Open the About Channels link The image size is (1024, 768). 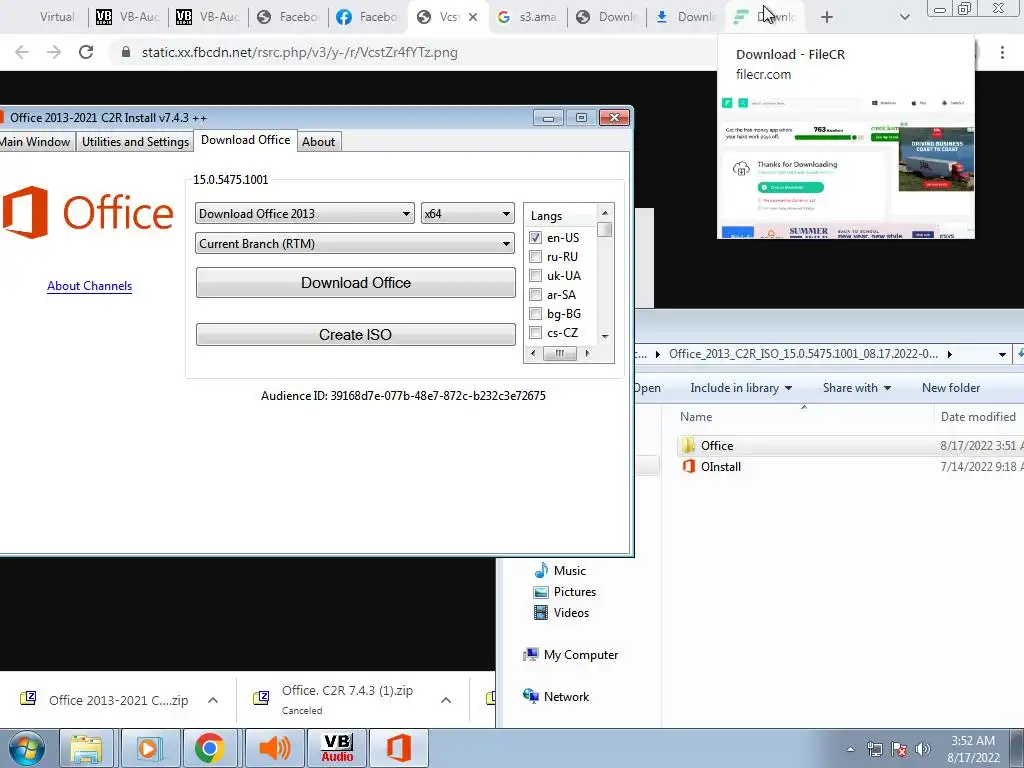89,286
